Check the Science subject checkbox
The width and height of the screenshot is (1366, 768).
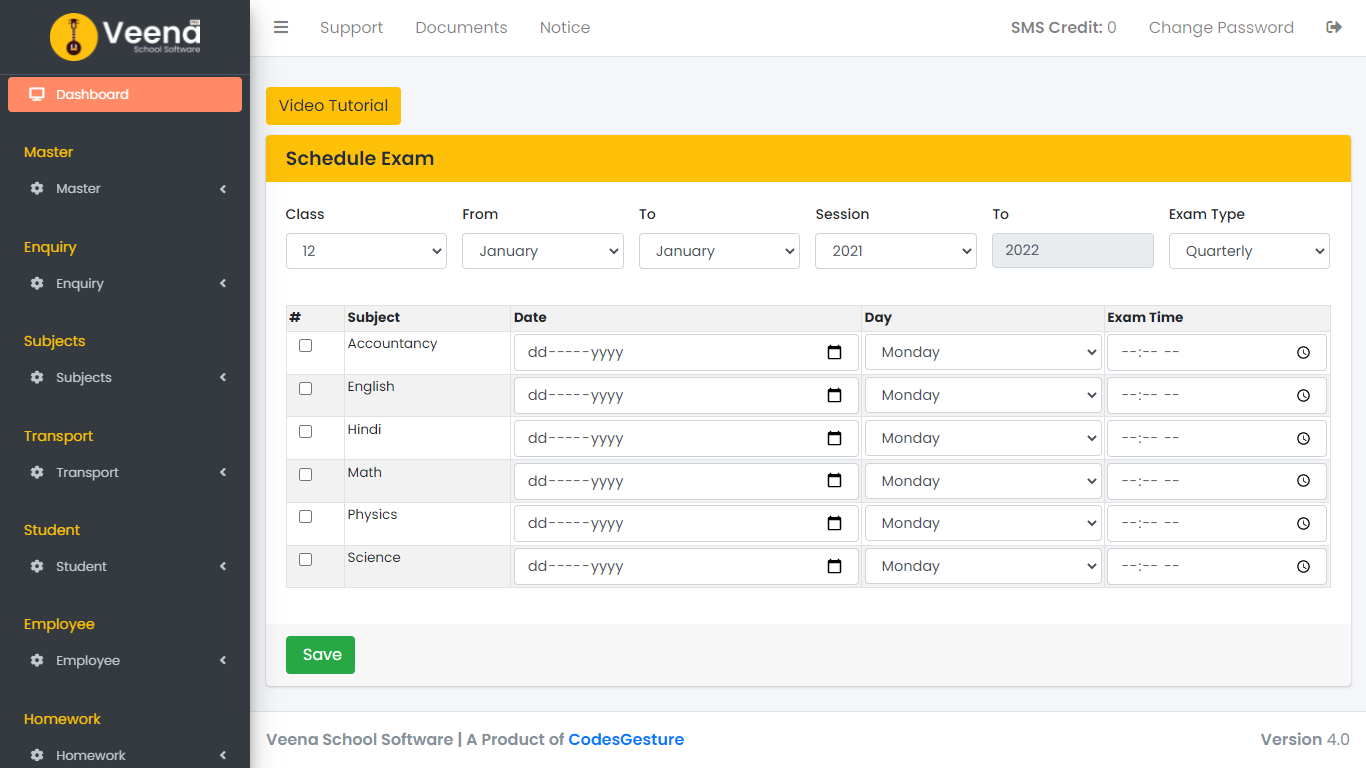(305, 559)
